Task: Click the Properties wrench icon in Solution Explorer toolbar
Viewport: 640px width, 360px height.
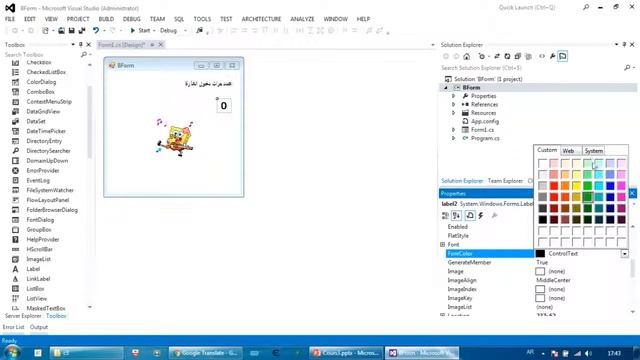Action: pos(552,56)
